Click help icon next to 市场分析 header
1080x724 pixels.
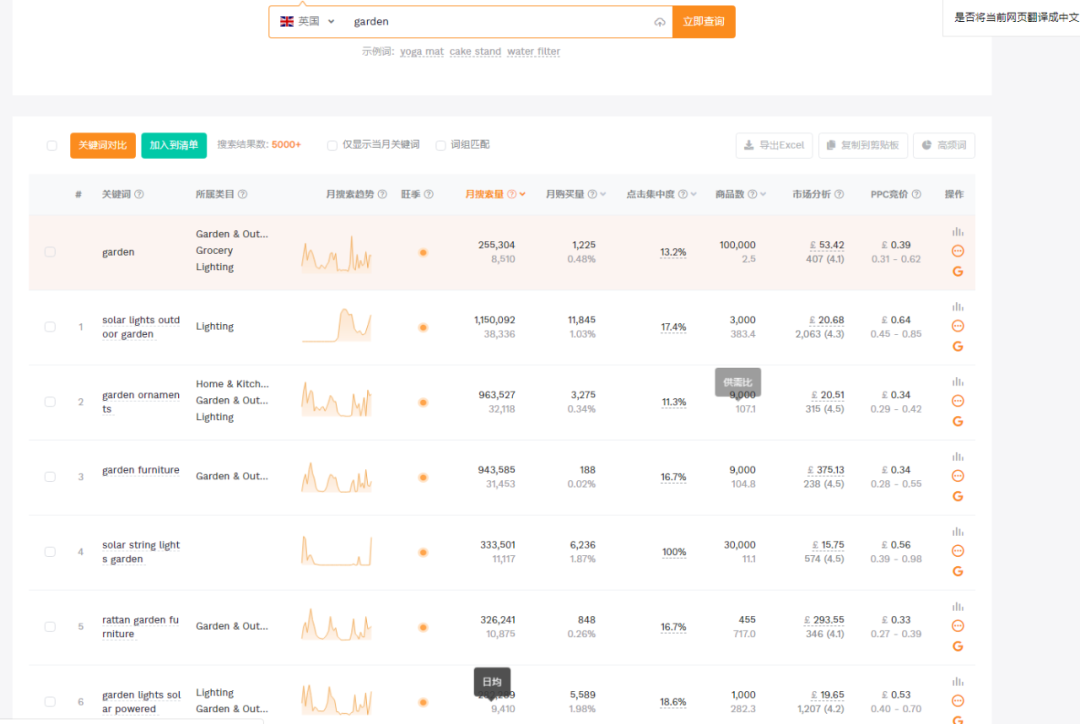coord(839,194)
